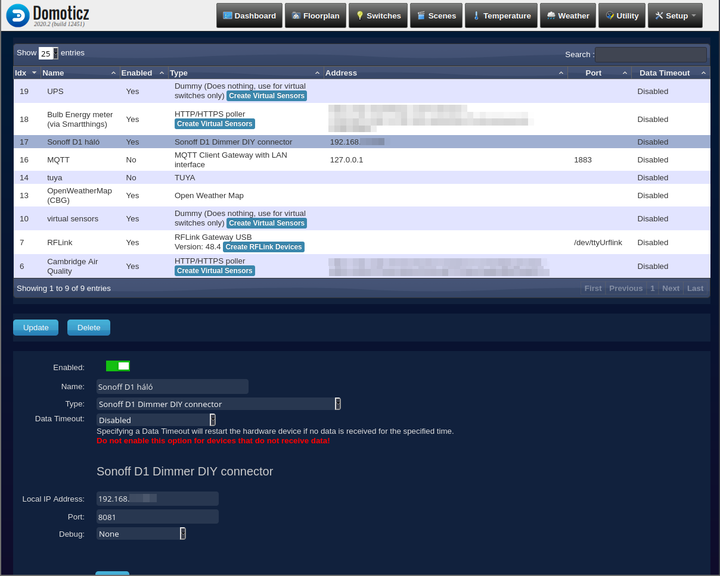Open the Dashboard page
720x576 pixels.
(x=249, y=16)
